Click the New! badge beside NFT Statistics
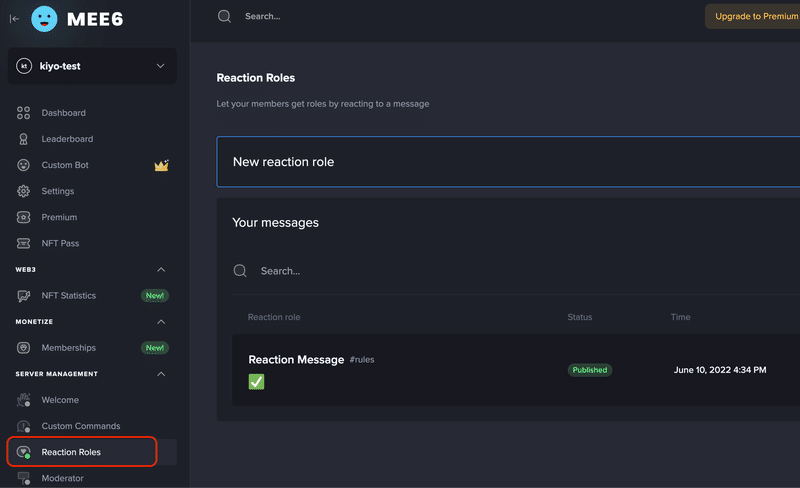 coord(155,296)
